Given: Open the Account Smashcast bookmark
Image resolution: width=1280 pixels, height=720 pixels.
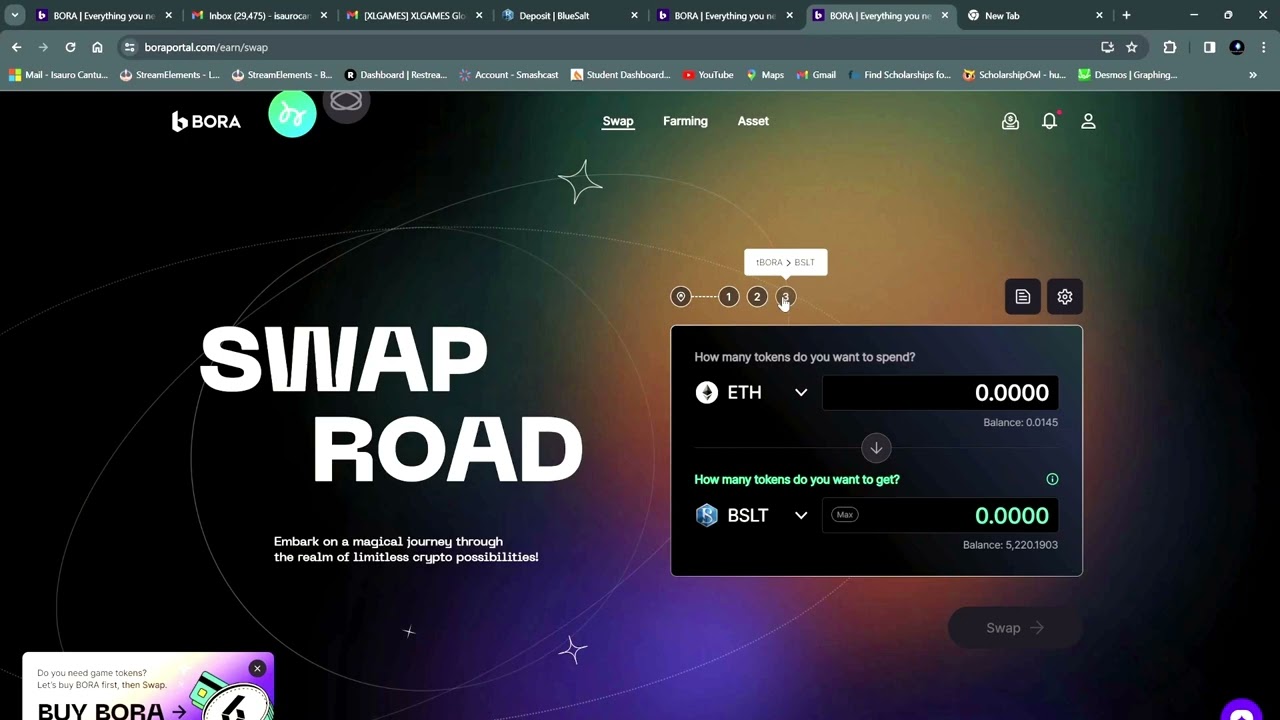Looking at the screenshot, I should pyautogui.click(x=508, y=75).
